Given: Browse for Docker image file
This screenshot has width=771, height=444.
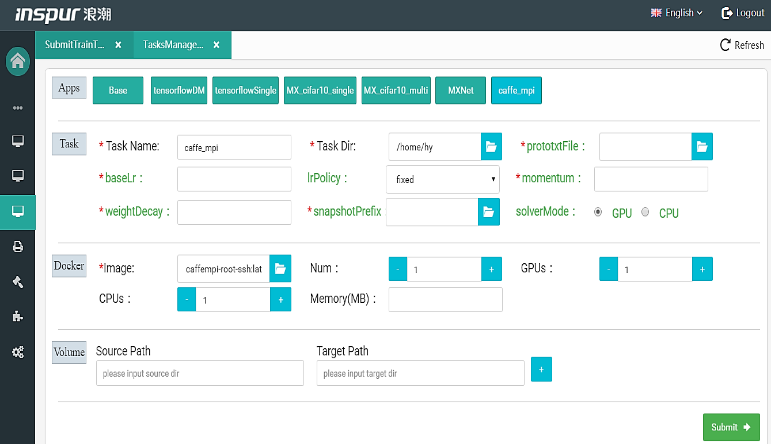Looking at the screenshot, I should (280, 268).
